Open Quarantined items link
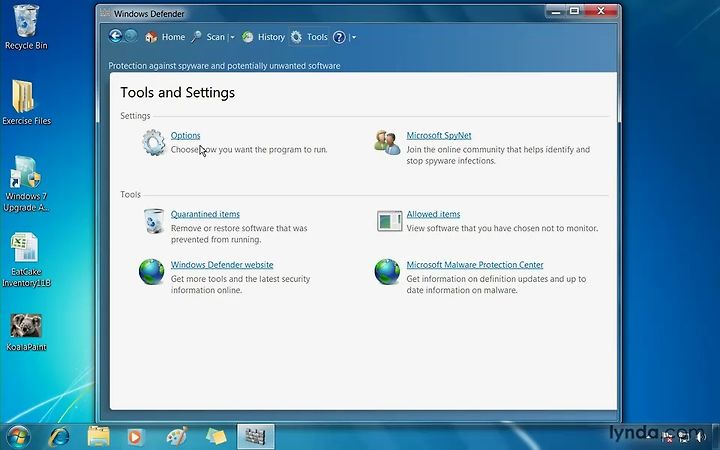 [205, 214]
